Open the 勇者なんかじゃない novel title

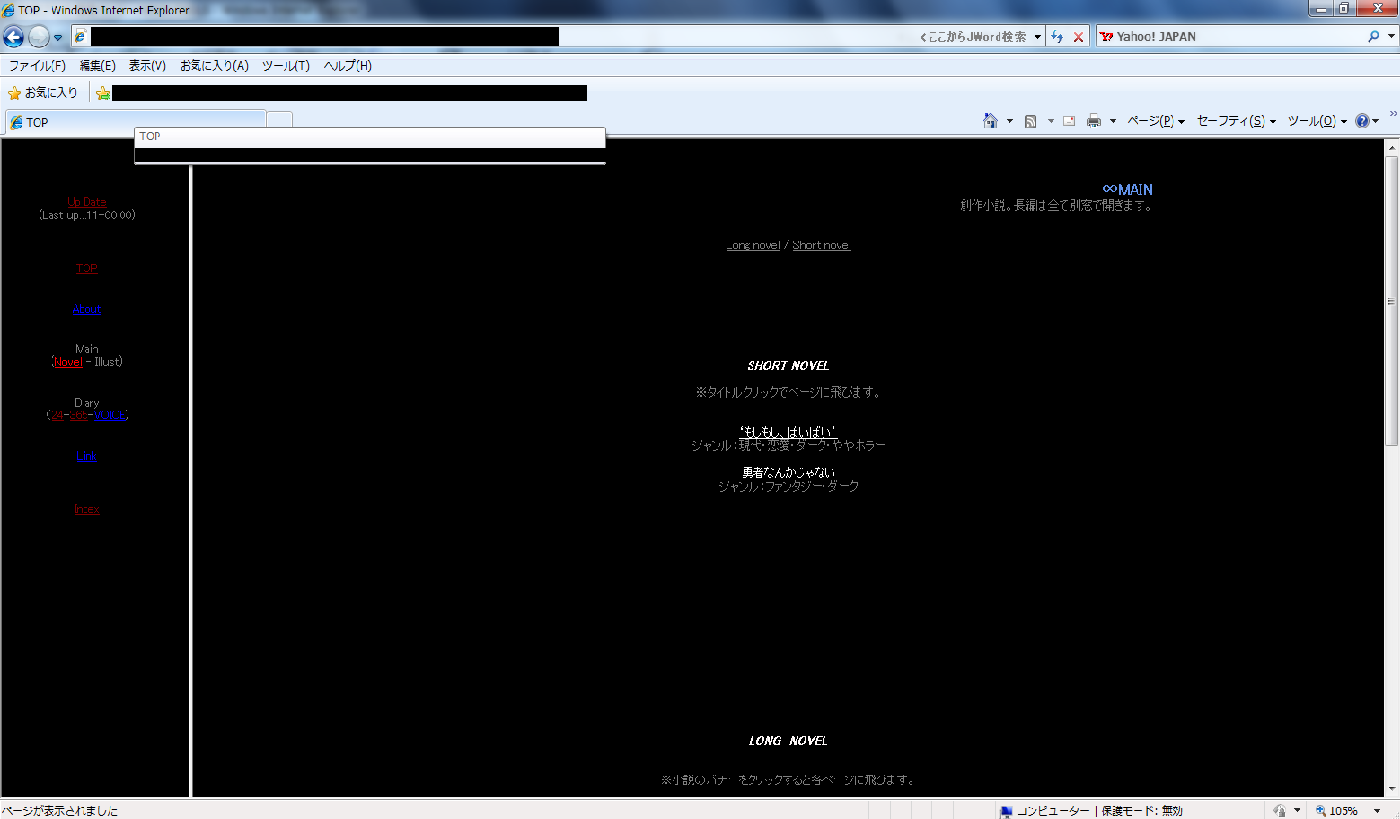[x=788, y=472]
